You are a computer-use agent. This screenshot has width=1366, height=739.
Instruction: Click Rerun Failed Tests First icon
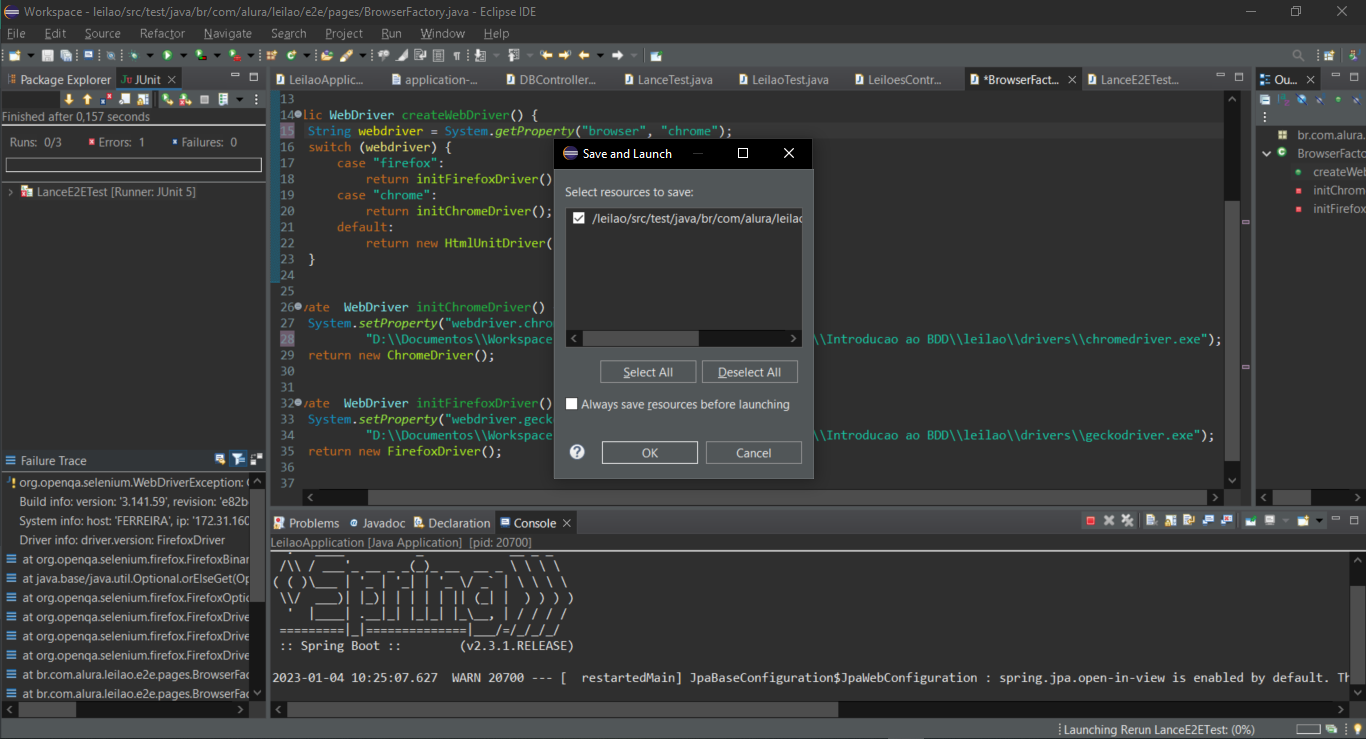(185, 99)
